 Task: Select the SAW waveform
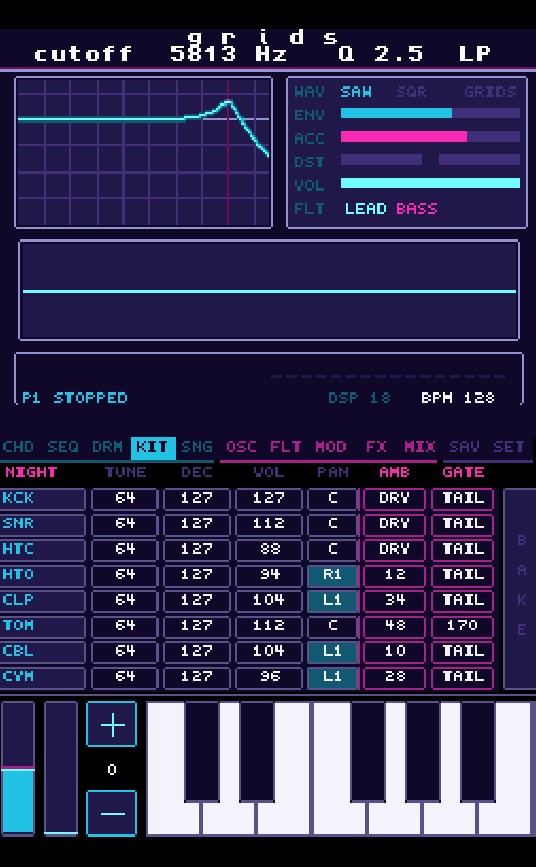click(356, 92)
